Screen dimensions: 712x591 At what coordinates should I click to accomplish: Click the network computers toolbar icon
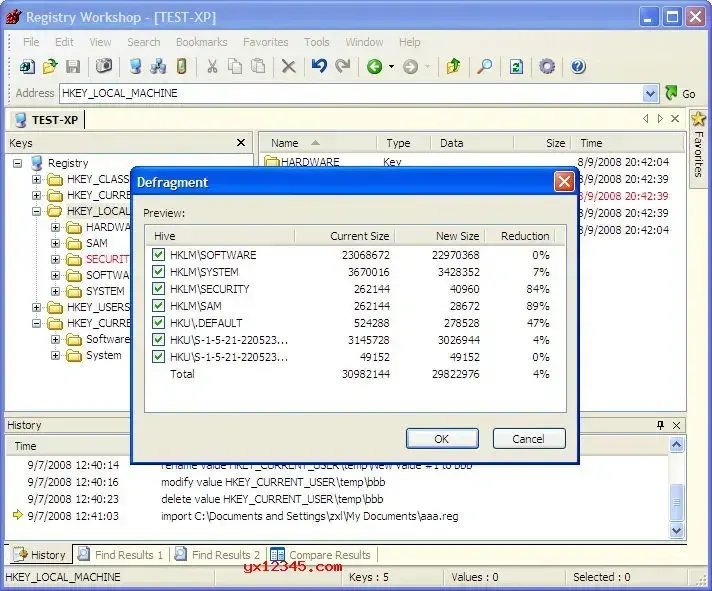(x=158, y=67)
